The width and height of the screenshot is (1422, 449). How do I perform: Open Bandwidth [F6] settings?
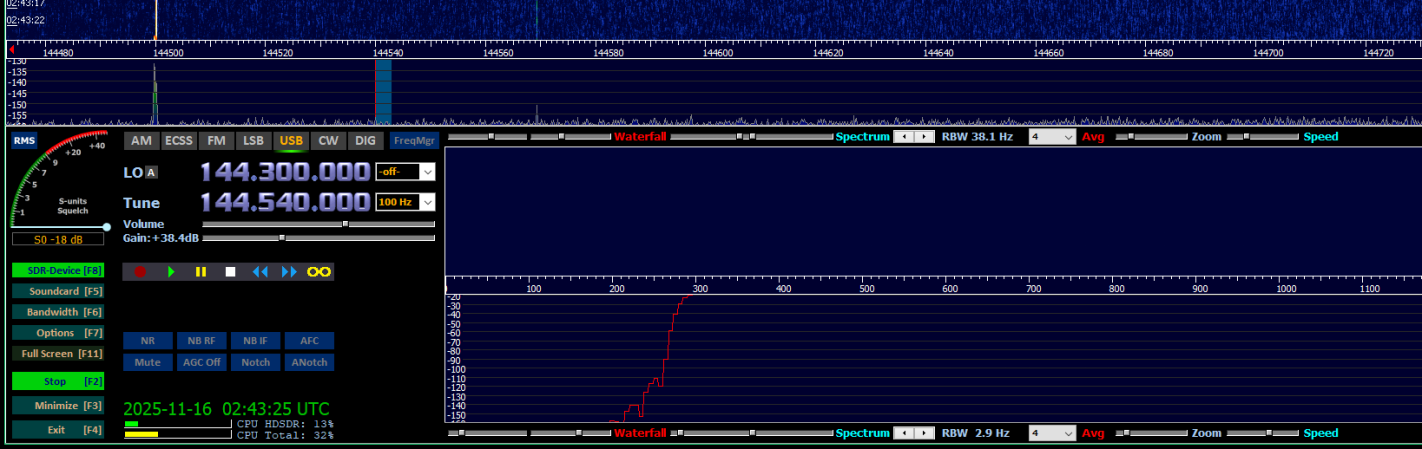point(57,312)
